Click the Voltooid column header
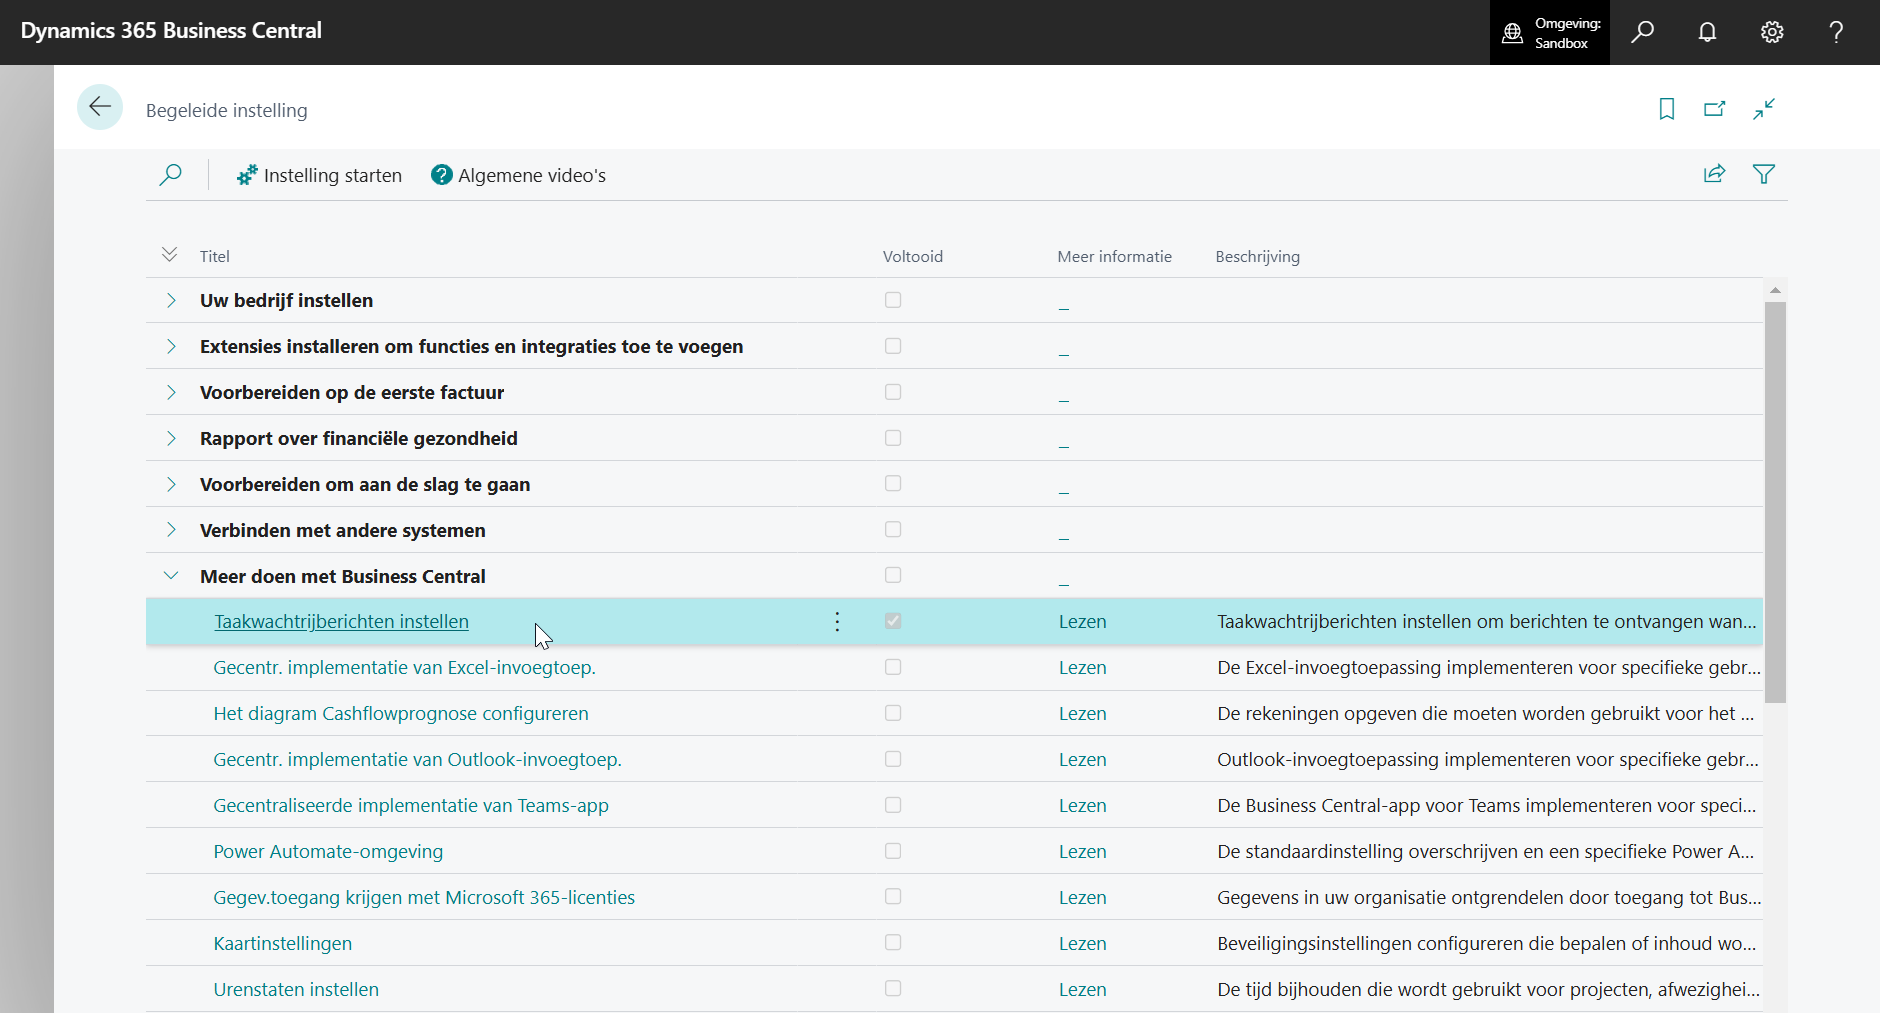This screenshot has height=1013, width=1880. [913, 257]
